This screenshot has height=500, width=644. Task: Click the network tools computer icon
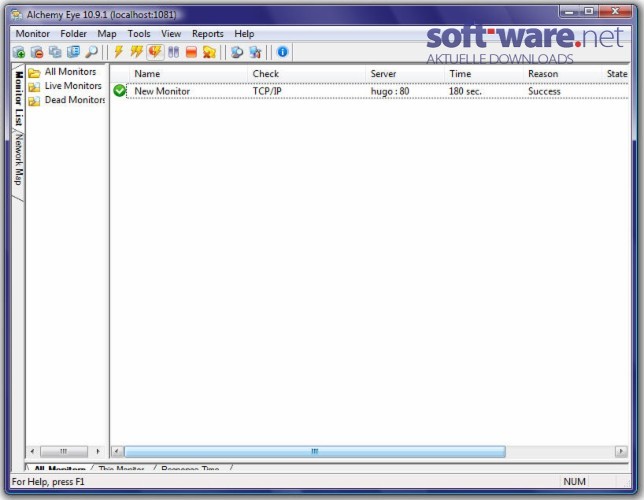255,52
